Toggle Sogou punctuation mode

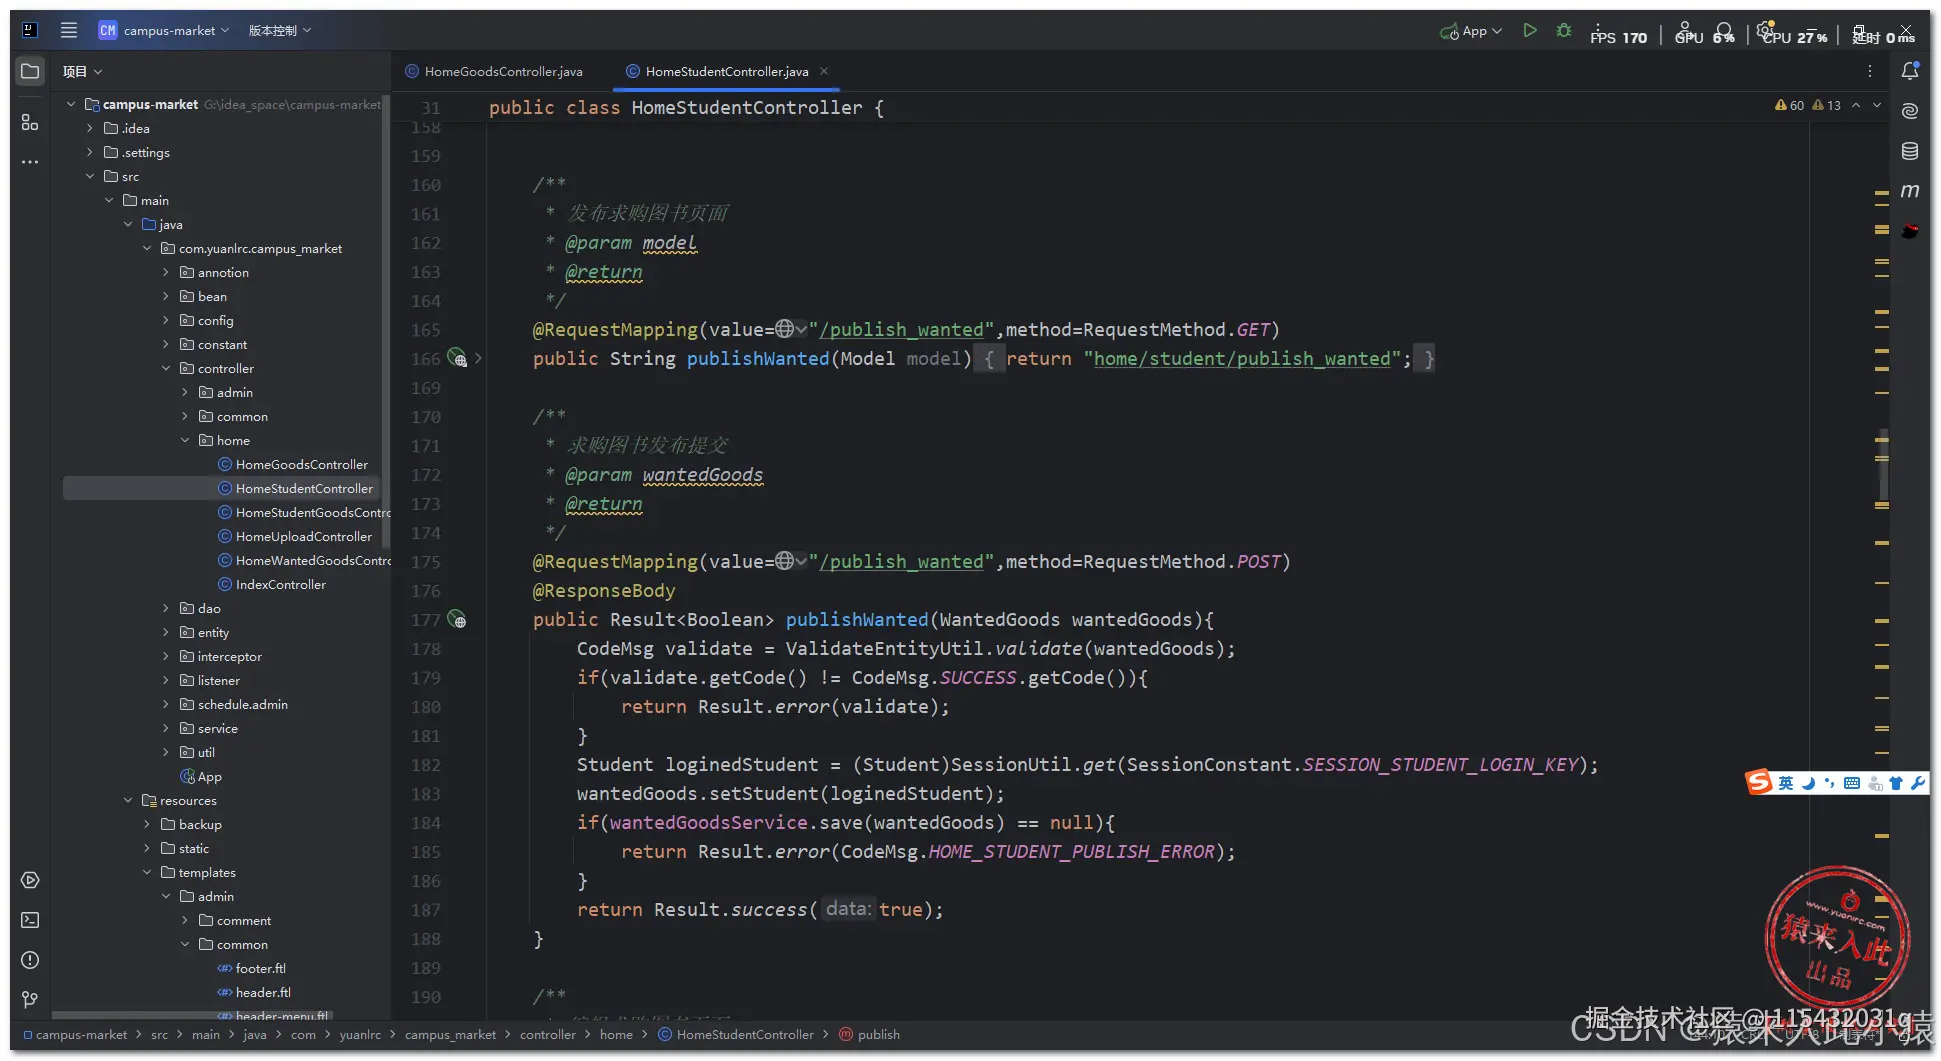[x=1829, y=783]
